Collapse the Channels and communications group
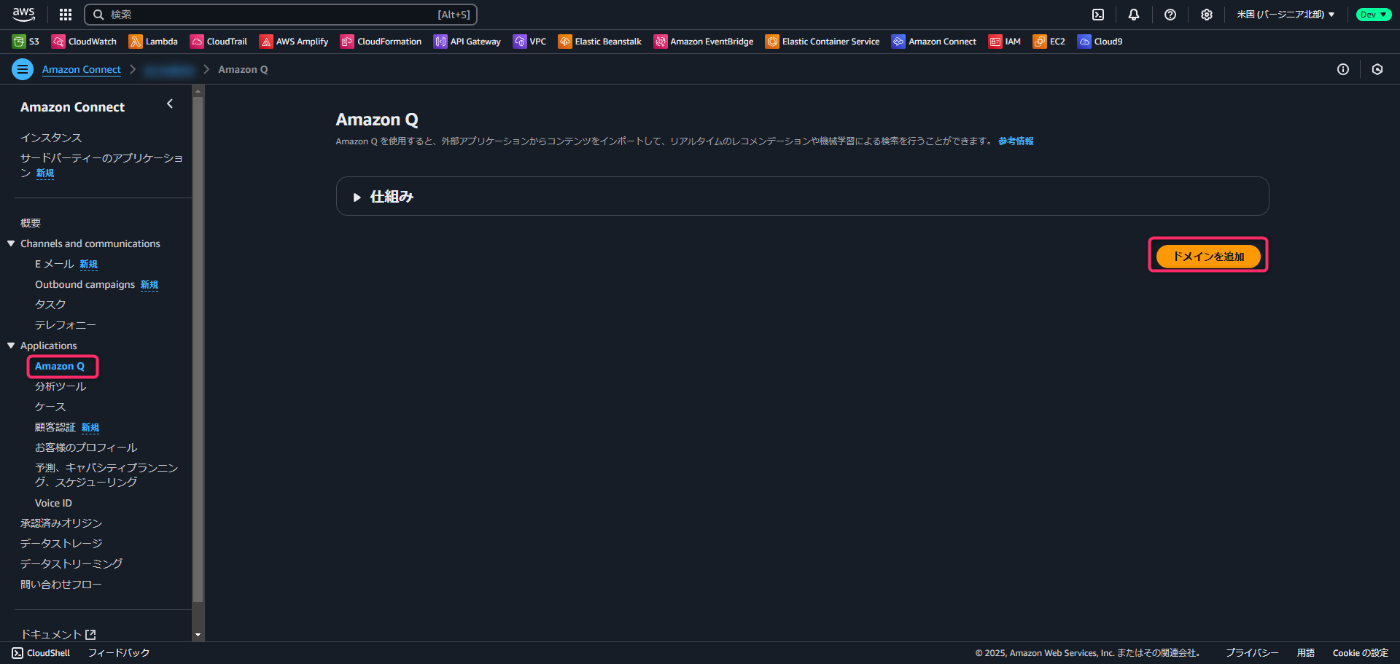Viewport: 1400px width, 664px height. click(x=11, y=244)
